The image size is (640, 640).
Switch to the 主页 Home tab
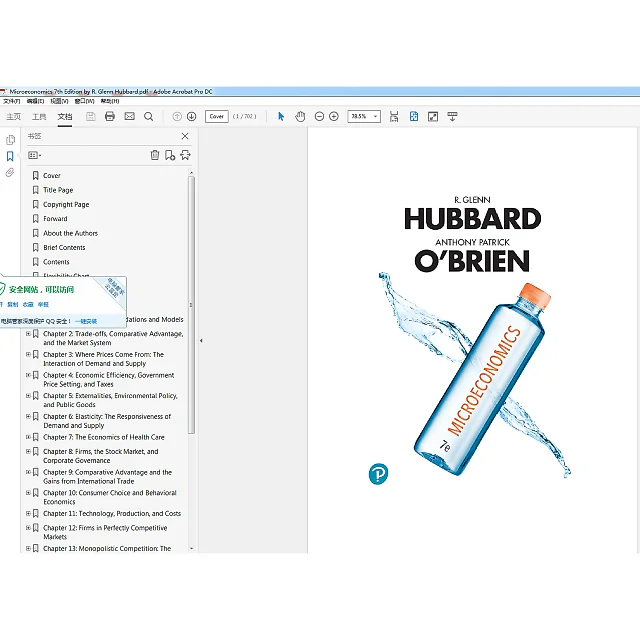point(13,117)
